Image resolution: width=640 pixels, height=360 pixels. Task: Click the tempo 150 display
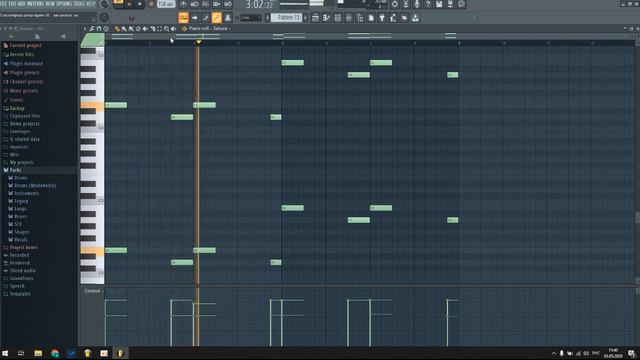pos(166,4)
